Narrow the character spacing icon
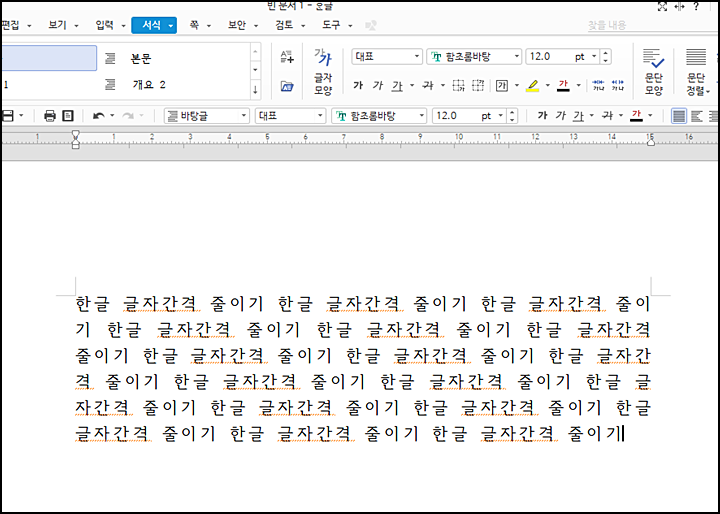 598,85
